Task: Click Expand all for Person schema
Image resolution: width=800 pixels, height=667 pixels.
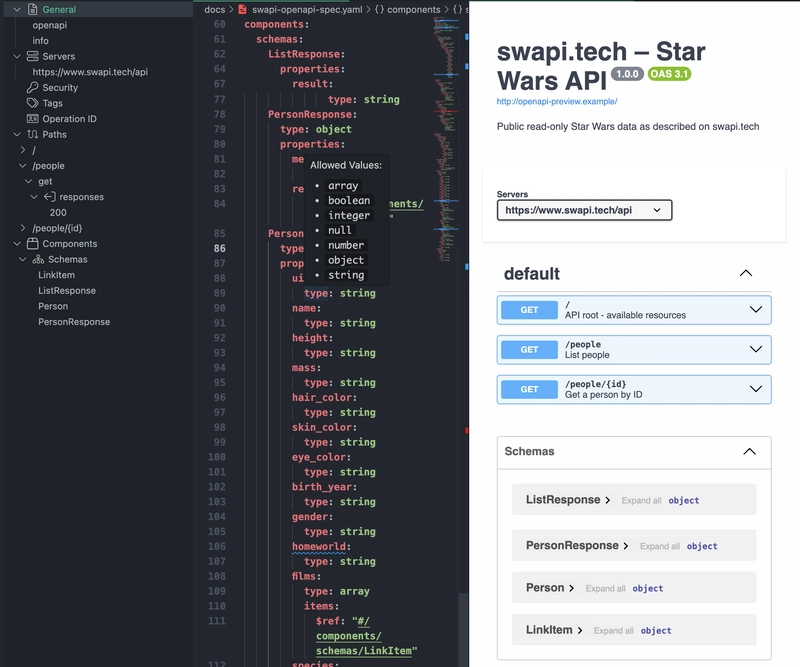Action: tap(606, 588)
